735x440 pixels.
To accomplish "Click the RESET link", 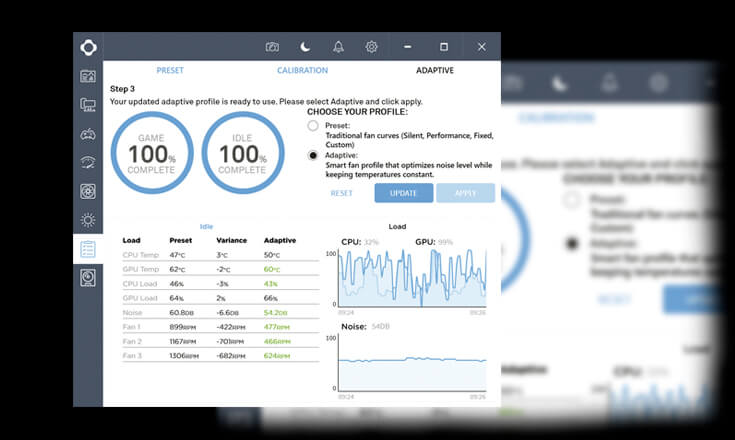I will [341, 193].
